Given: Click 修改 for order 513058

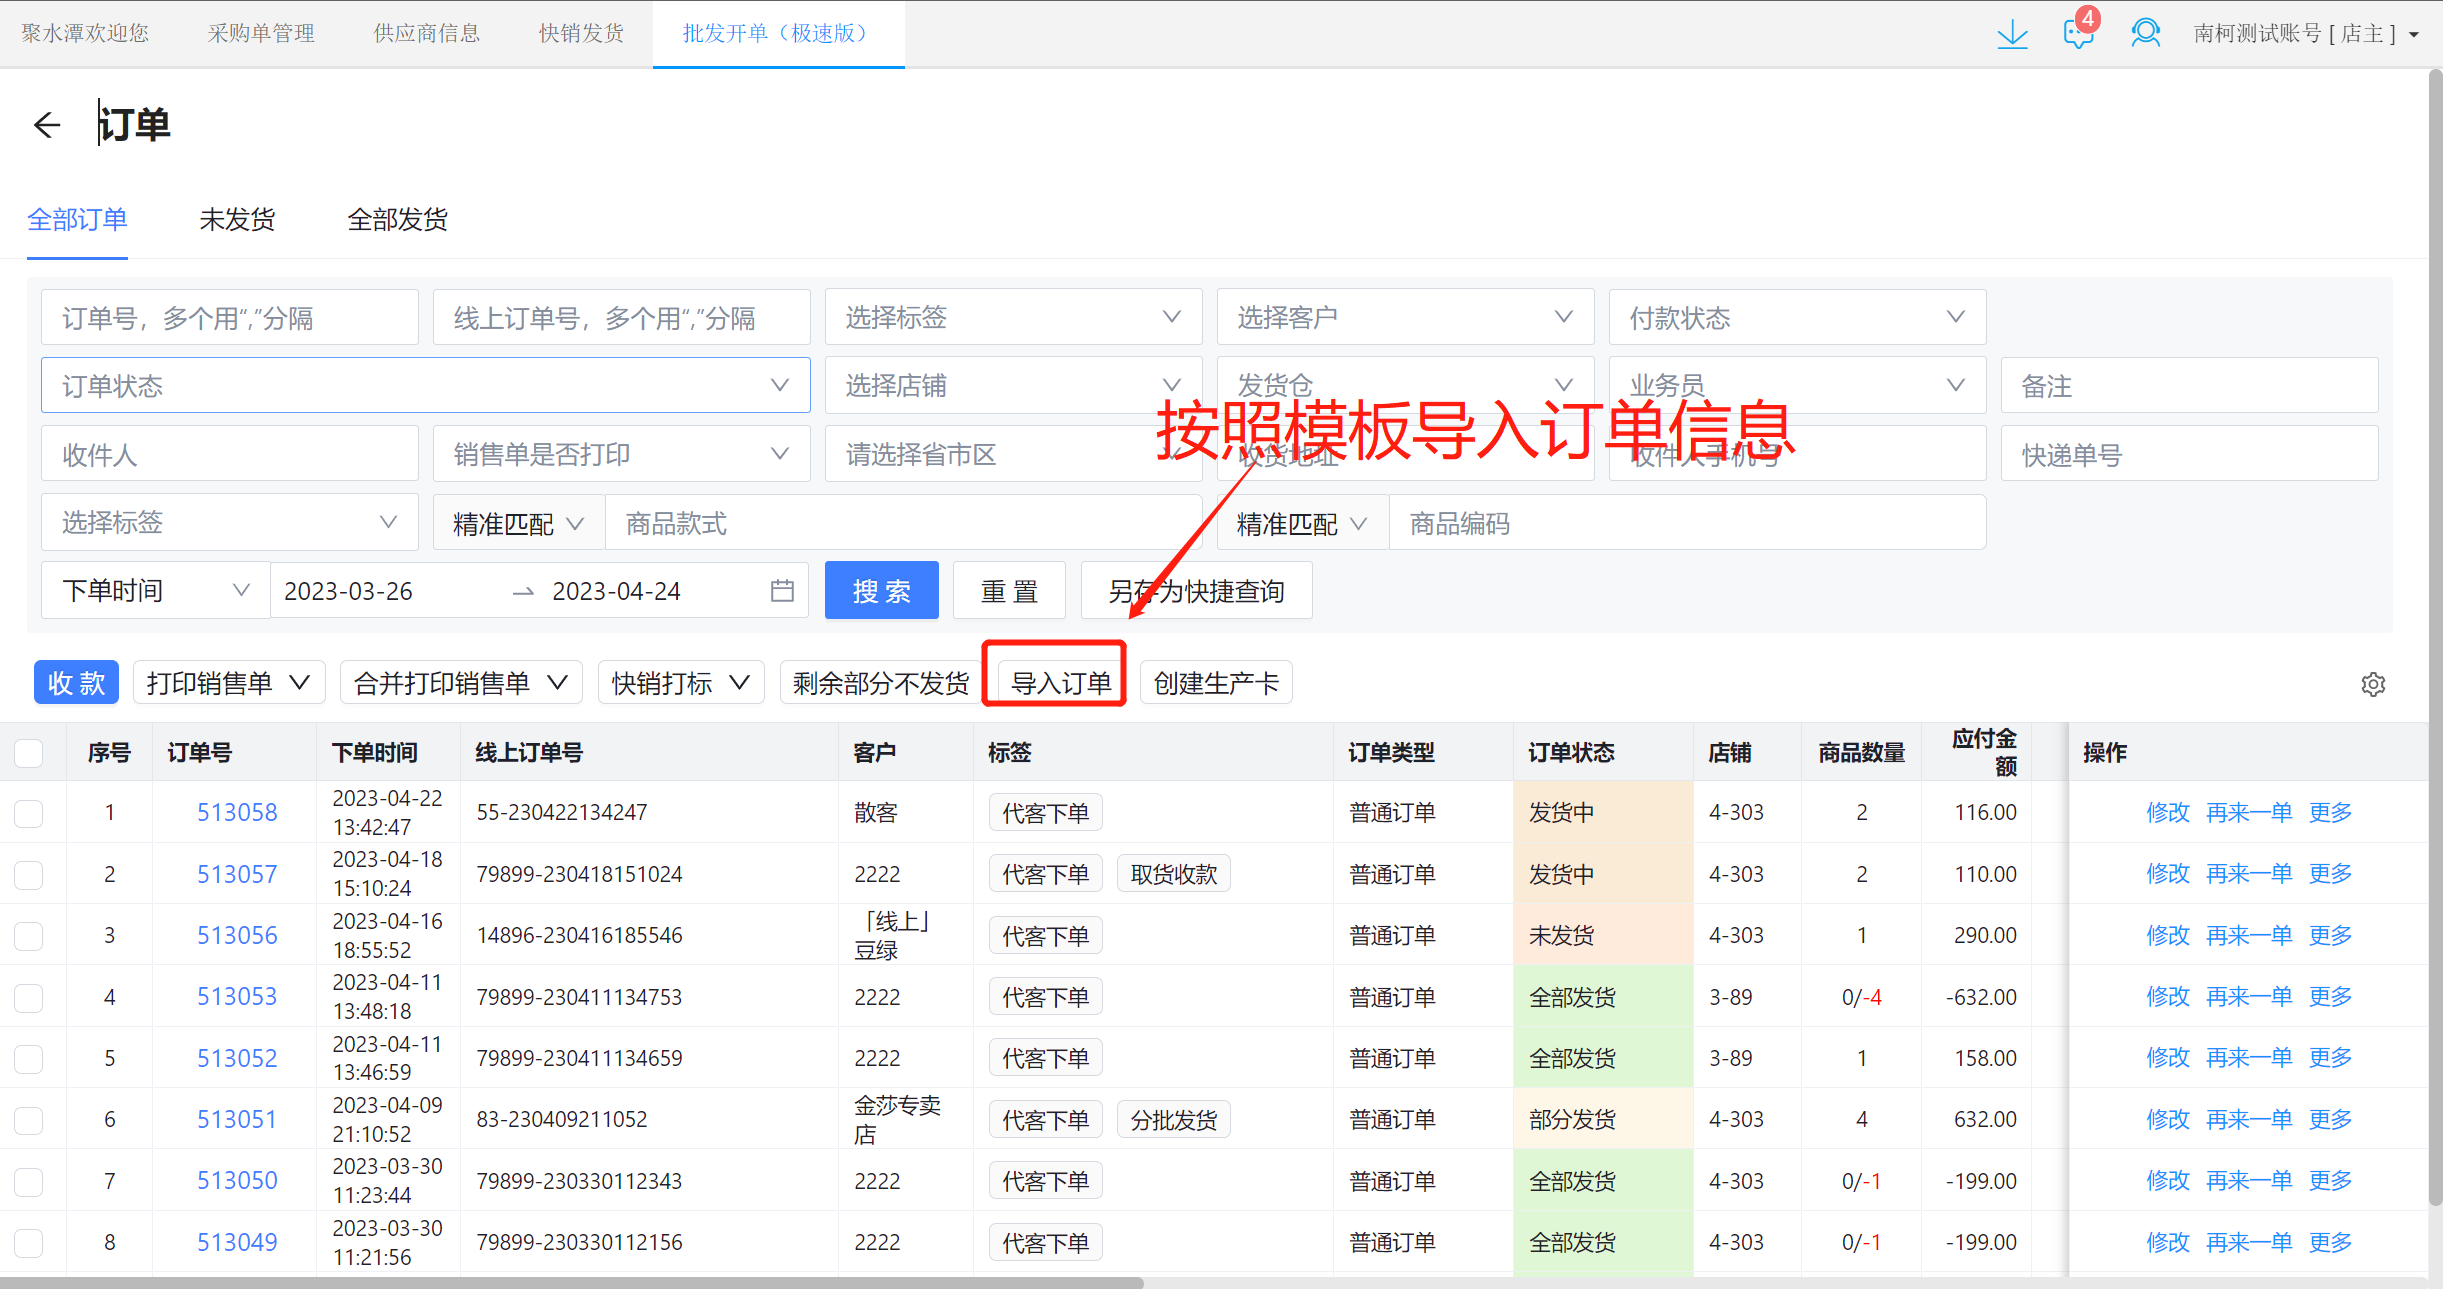Looking at the screenshot, I should coord(2167,813).
